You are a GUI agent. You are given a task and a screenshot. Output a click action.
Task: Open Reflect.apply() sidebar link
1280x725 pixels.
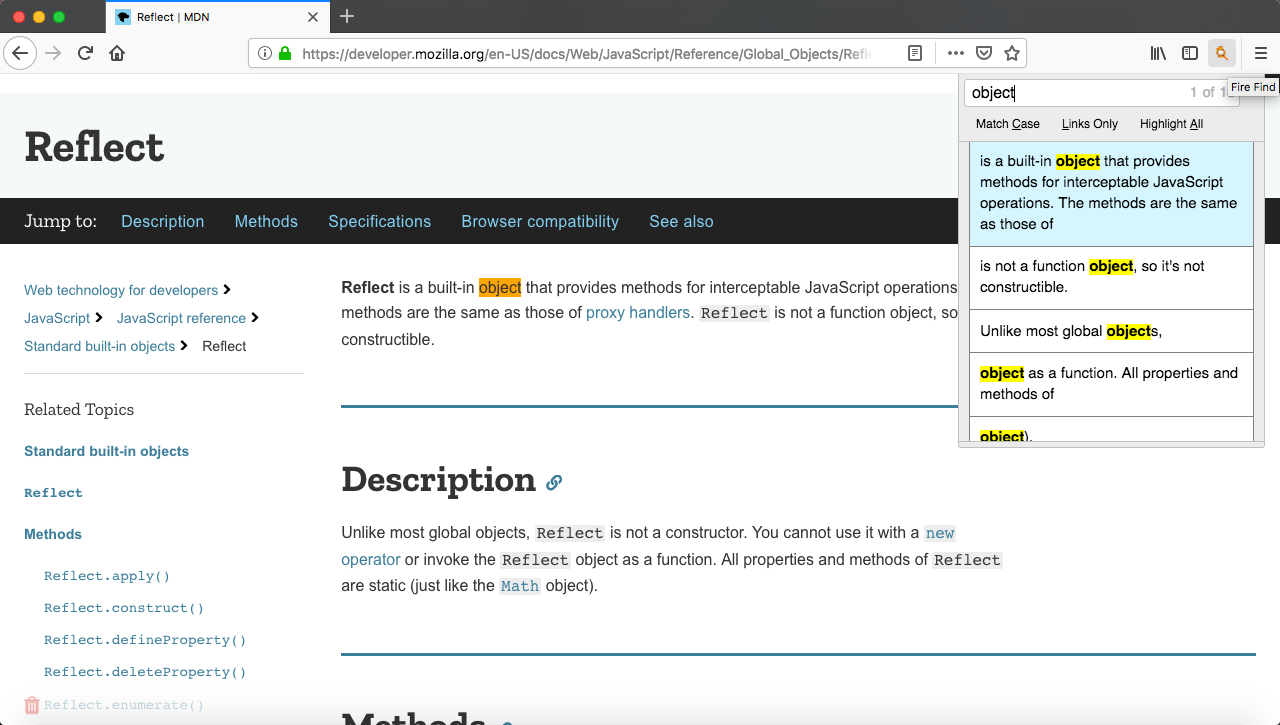pos(107,576)
